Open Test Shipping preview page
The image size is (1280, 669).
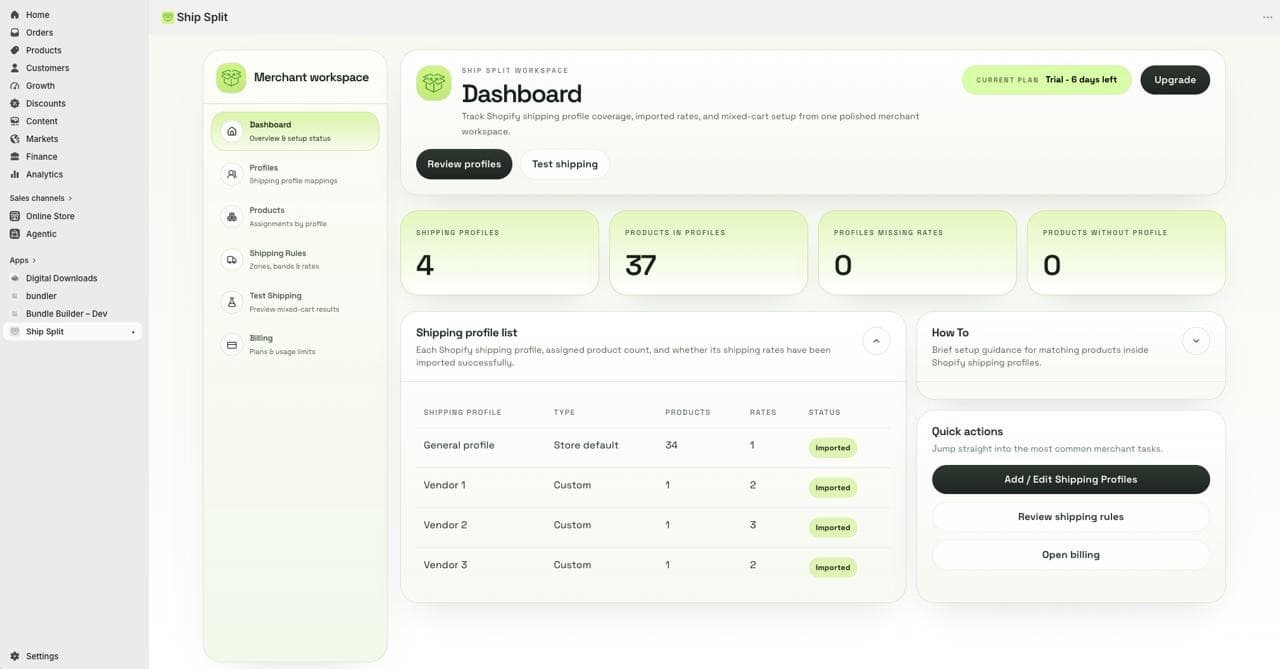tap(295, 302)
